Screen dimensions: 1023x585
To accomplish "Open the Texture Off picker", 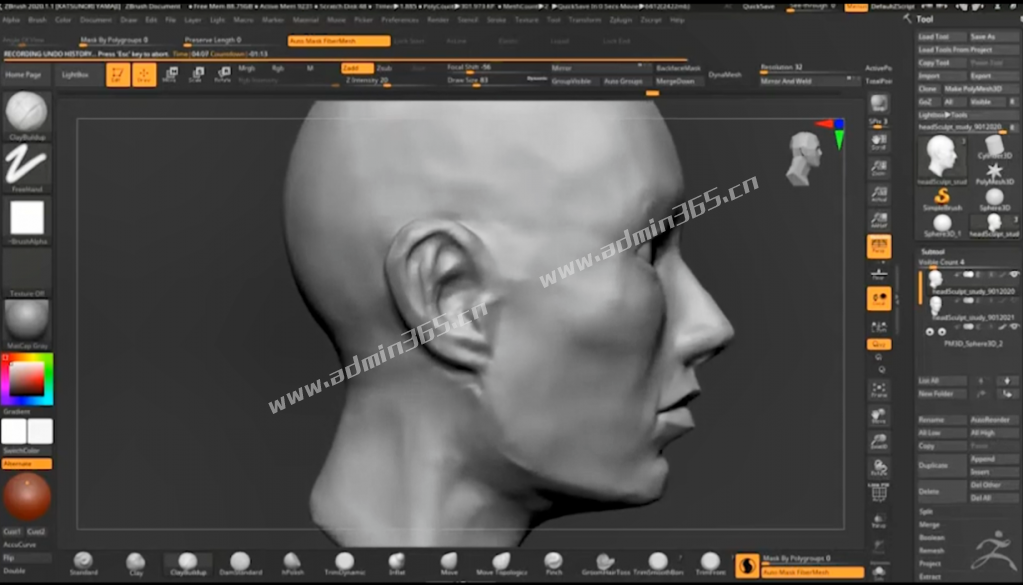I will point(27,273).
